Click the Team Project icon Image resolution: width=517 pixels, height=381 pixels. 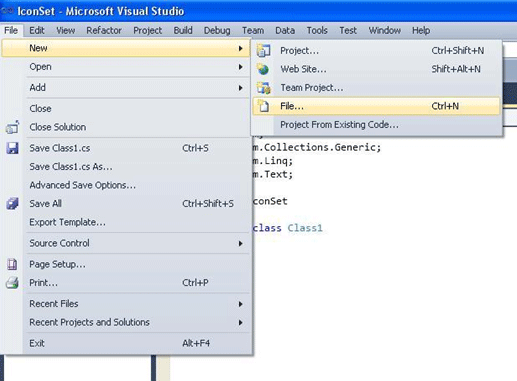coord(263,88)
